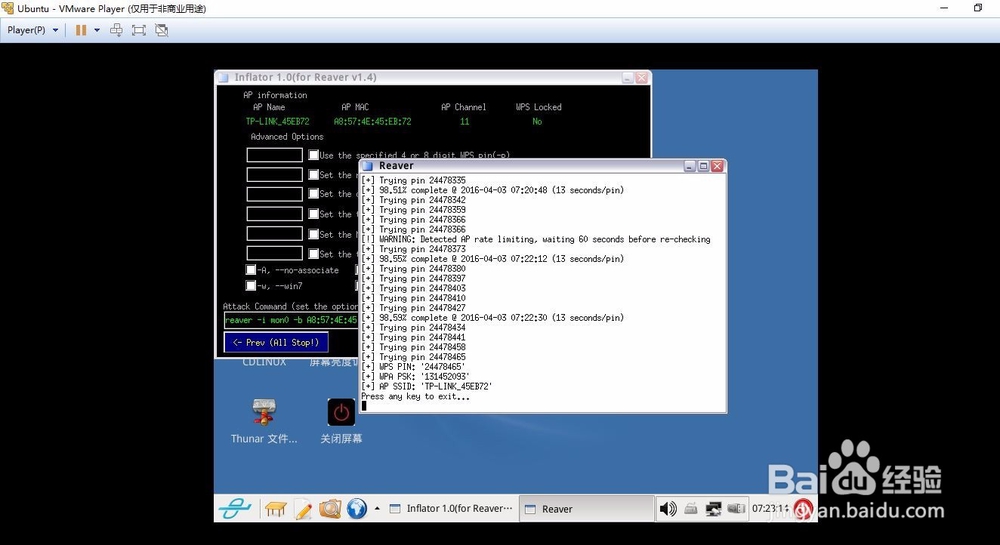Click the keyboard layout tray icon
Image resolution: width=1000 pixels, height=545 pixels.
(x=691, y=509)
